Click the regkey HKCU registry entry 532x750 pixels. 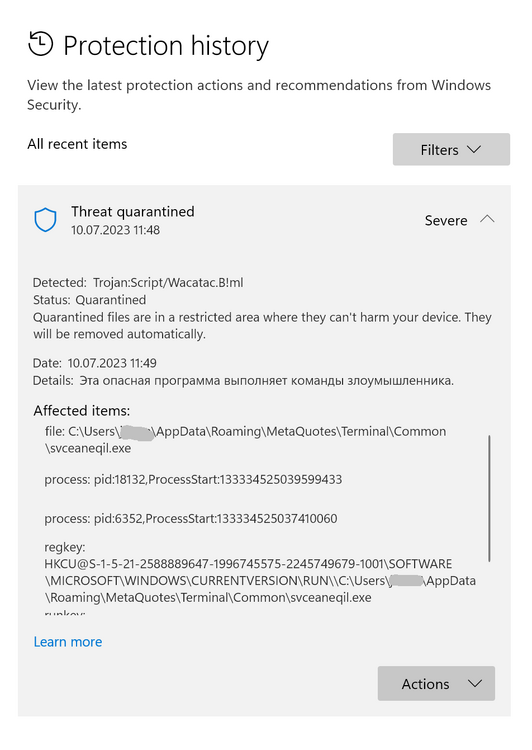(260, 573)
